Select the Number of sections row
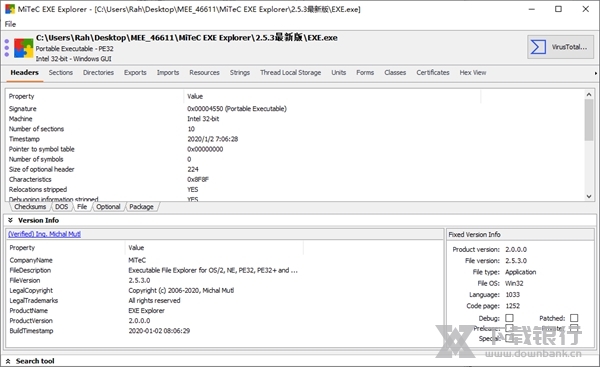This screenshot has height=367, width=600. pyautogui.click(x=295, y=129)
